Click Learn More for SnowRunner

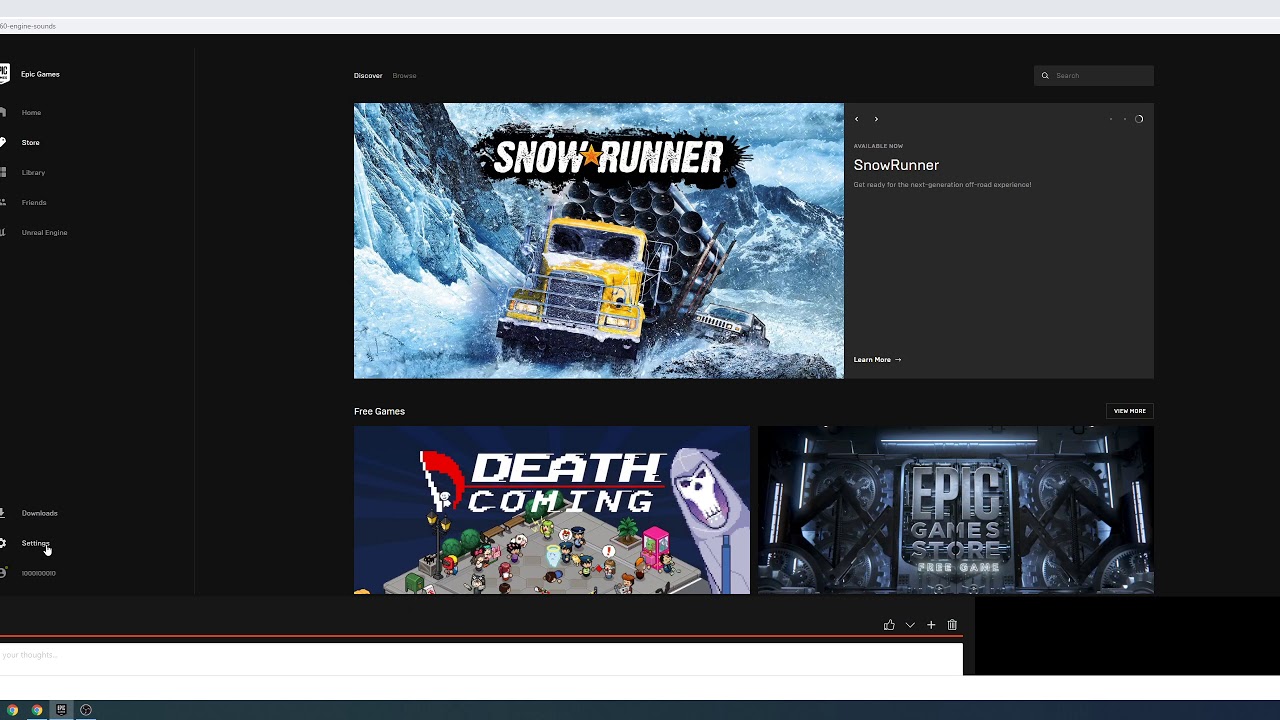877,360
